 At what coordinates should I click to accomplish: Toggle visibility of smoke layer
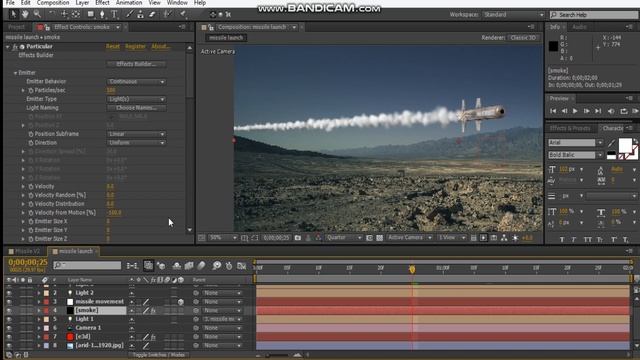9,311
